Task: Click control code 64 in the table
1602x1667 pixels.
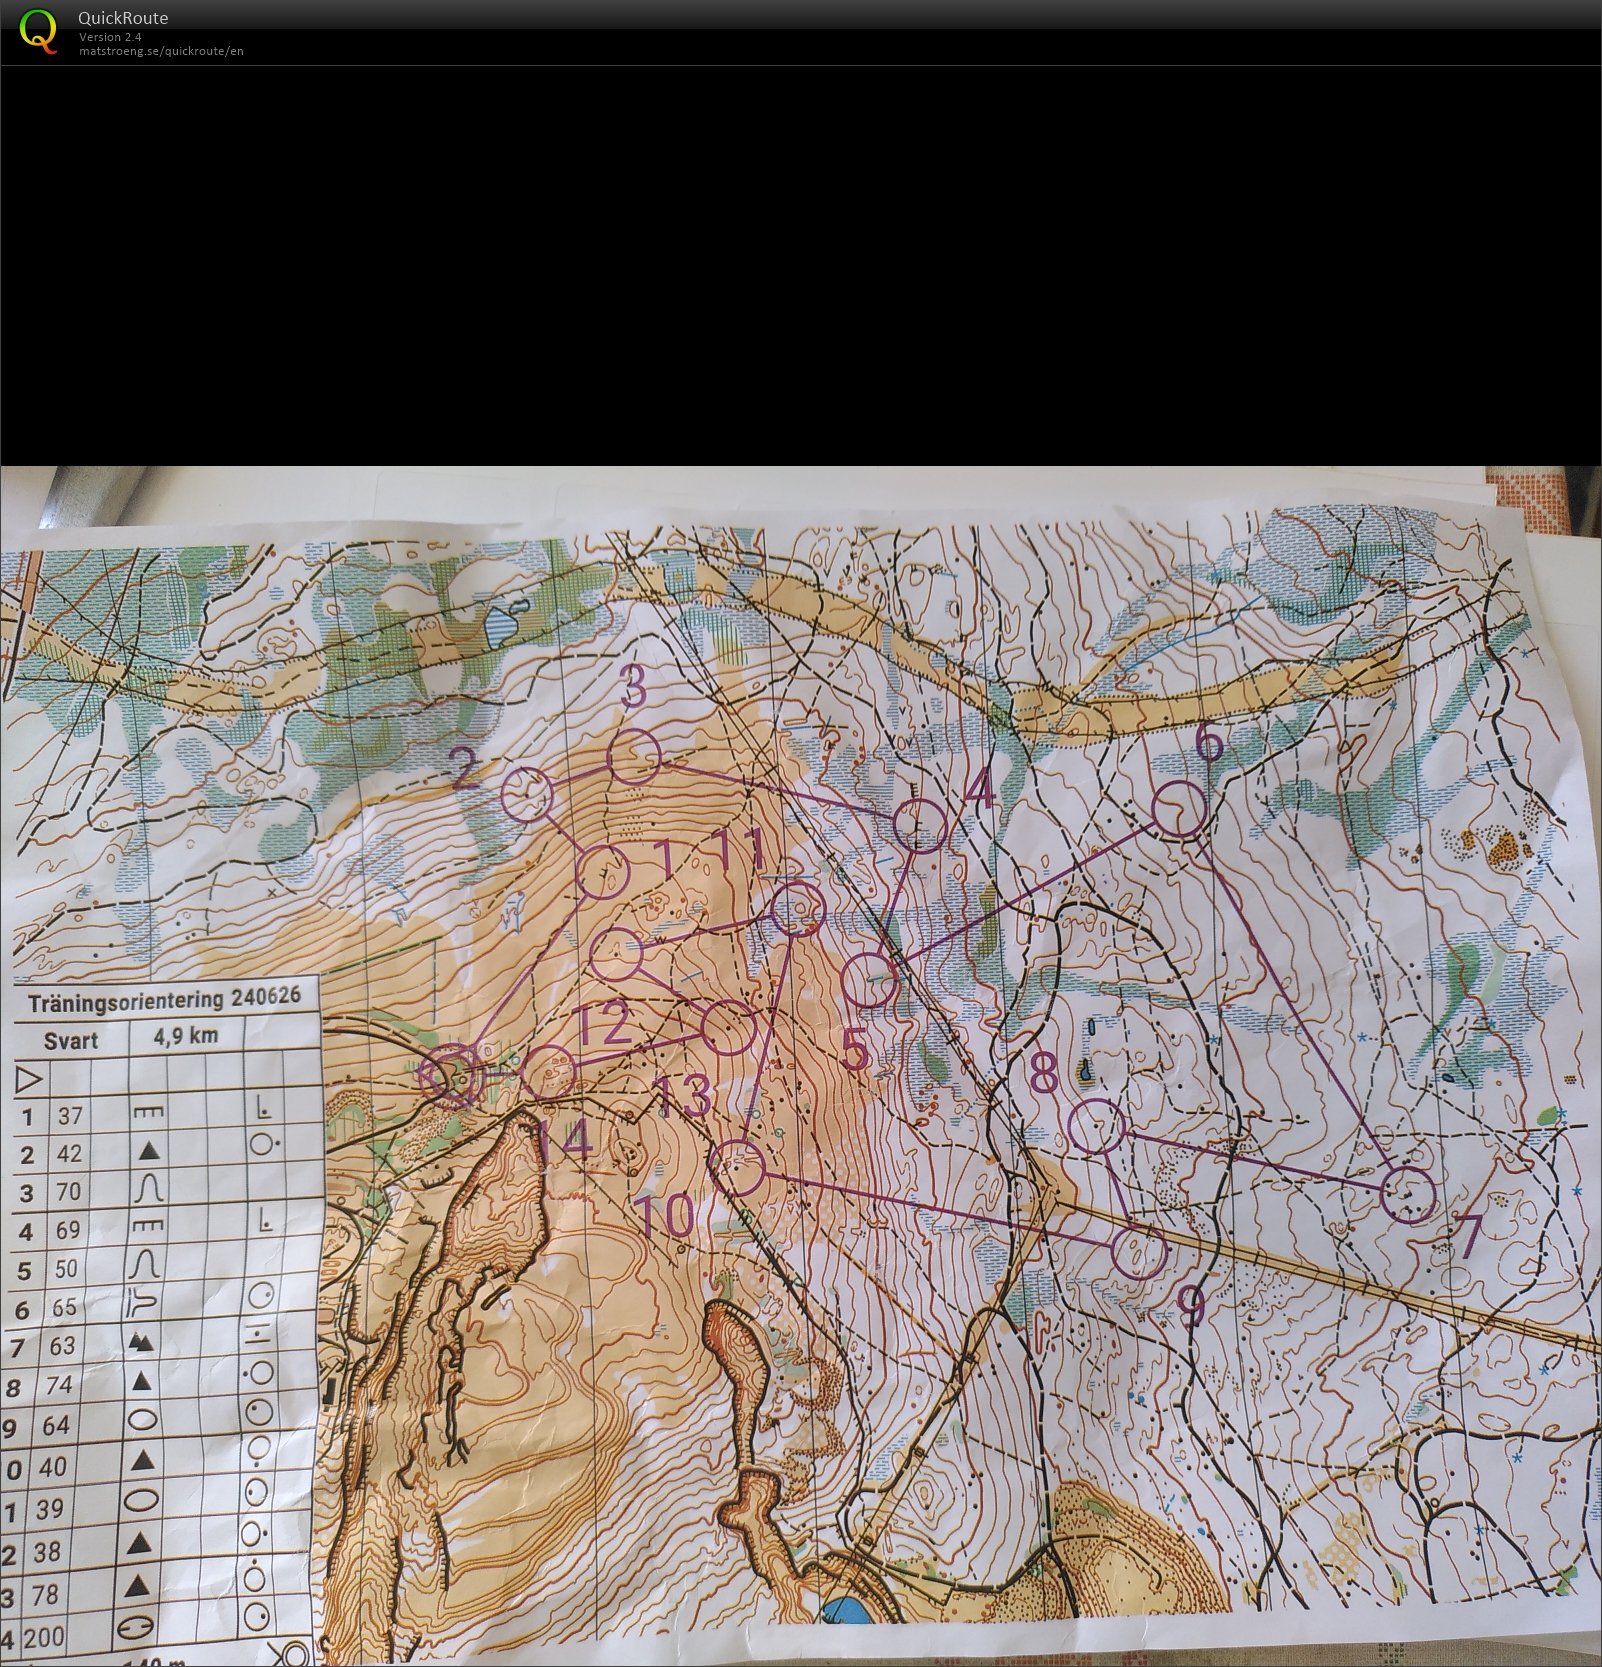Action: [x=56, y=1425]
